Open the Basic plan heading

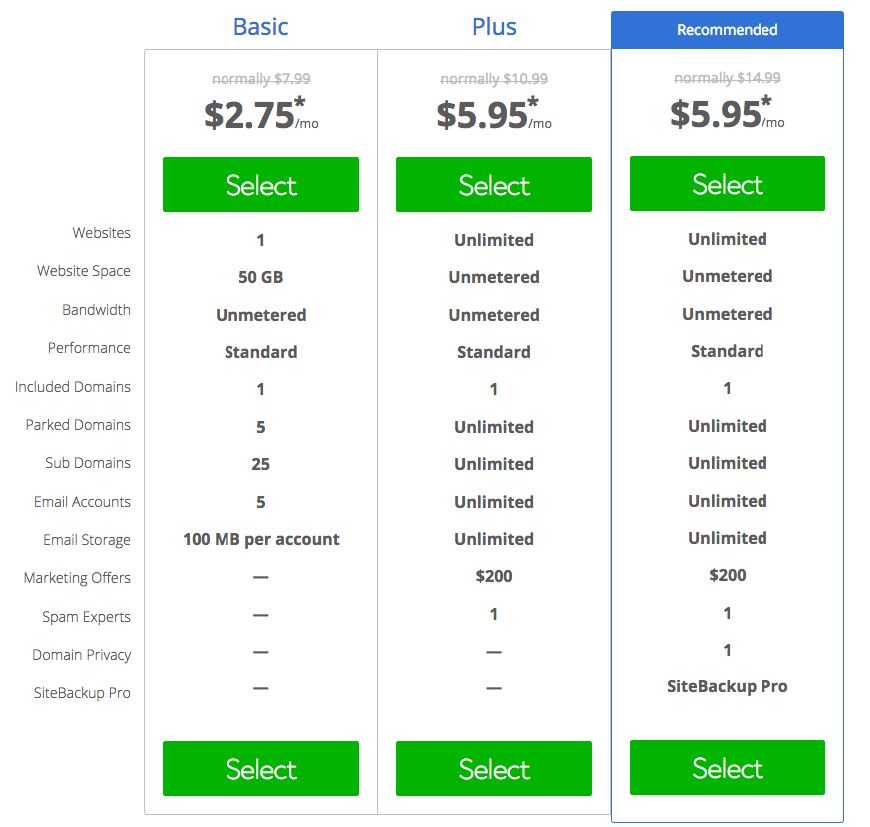click(260, 27)
